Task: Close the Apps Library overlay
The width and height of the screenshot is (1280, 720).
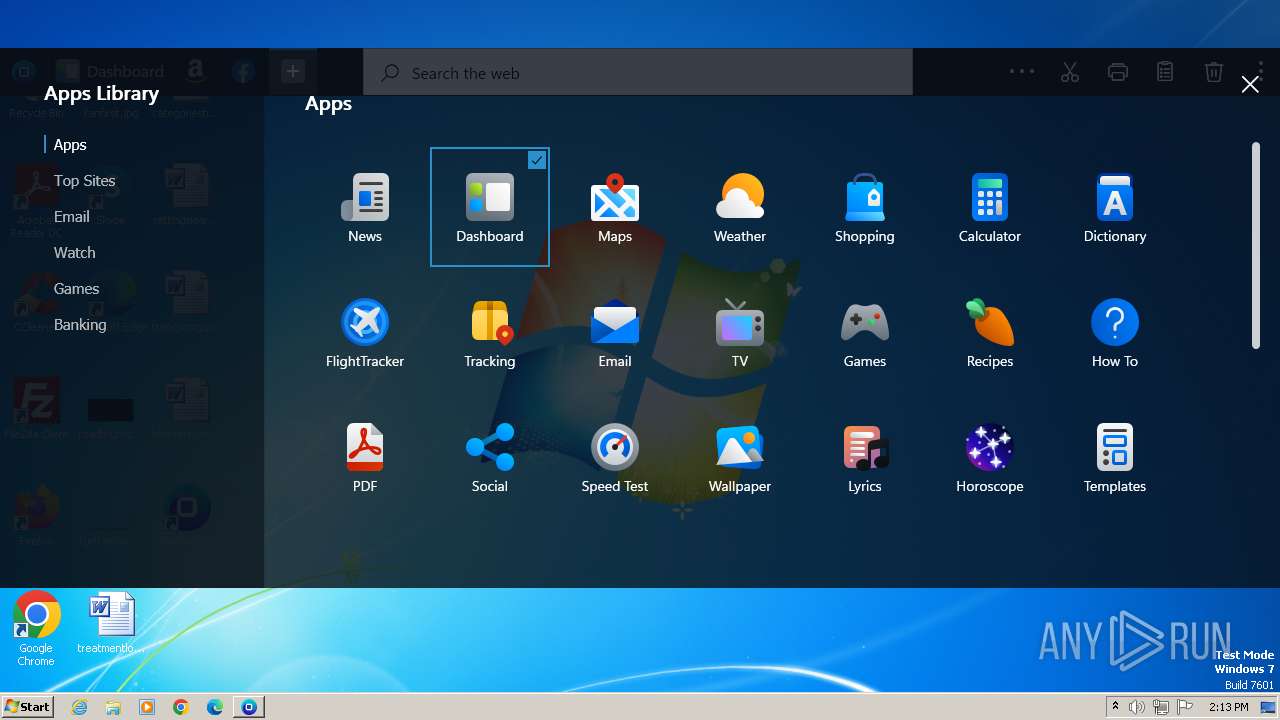Action: click(x=1250, y=85)
